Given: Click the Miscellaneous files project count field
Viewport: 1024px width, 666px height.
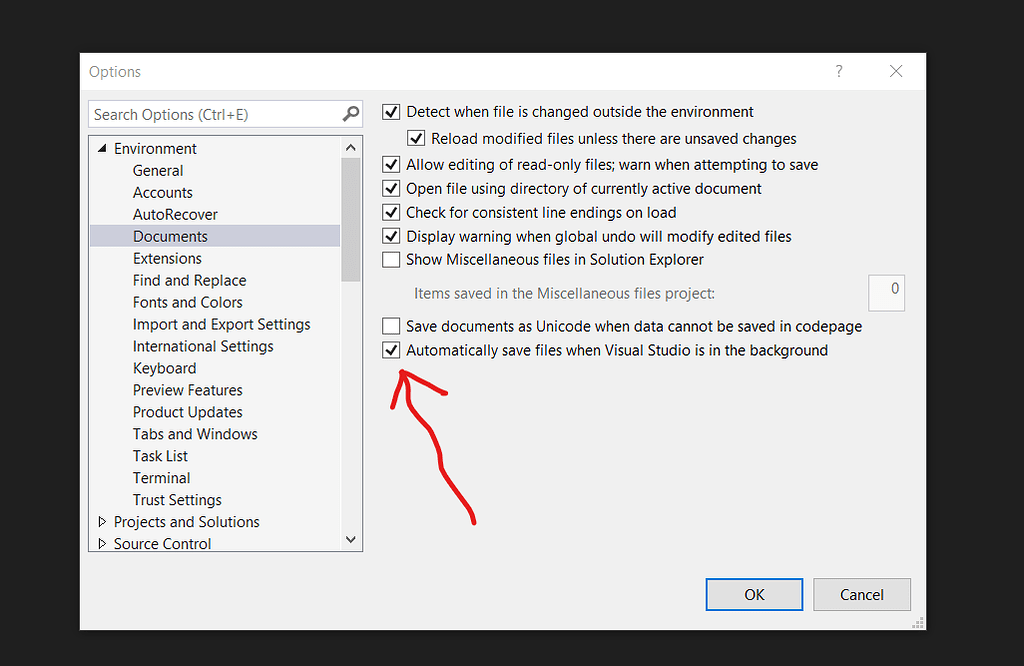Looking at the screenshot, I should (x=886, y=292).
